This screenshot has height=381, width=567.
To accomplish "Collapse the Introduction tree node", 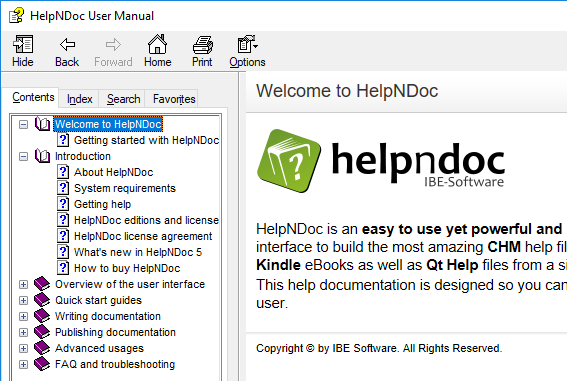I will pyautogui.click(x=24, y=157).
